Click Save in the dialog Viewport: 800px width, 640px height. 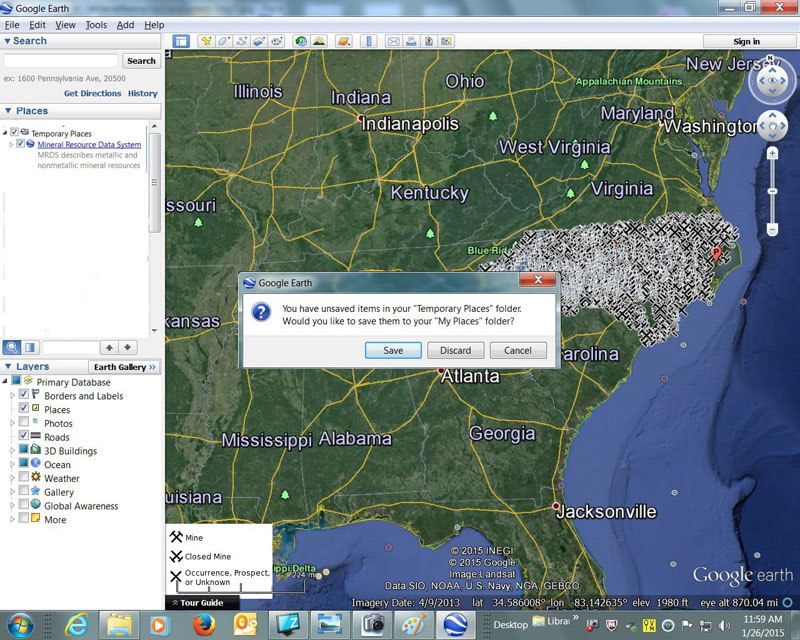[393, 351]
